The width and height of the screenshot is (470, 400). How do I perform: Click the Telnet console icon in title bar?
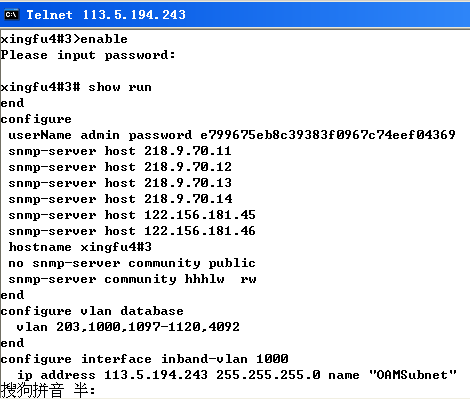tap(11, 15)
